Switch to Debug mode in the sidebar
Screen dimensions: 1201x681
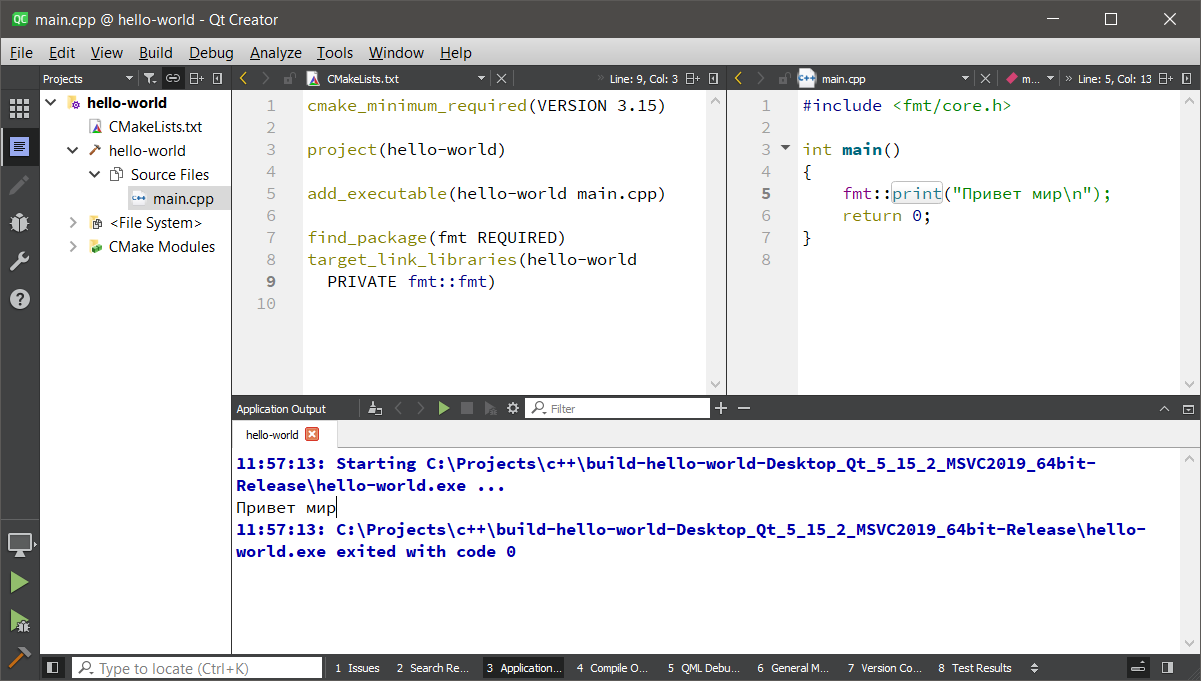point(18,222)
